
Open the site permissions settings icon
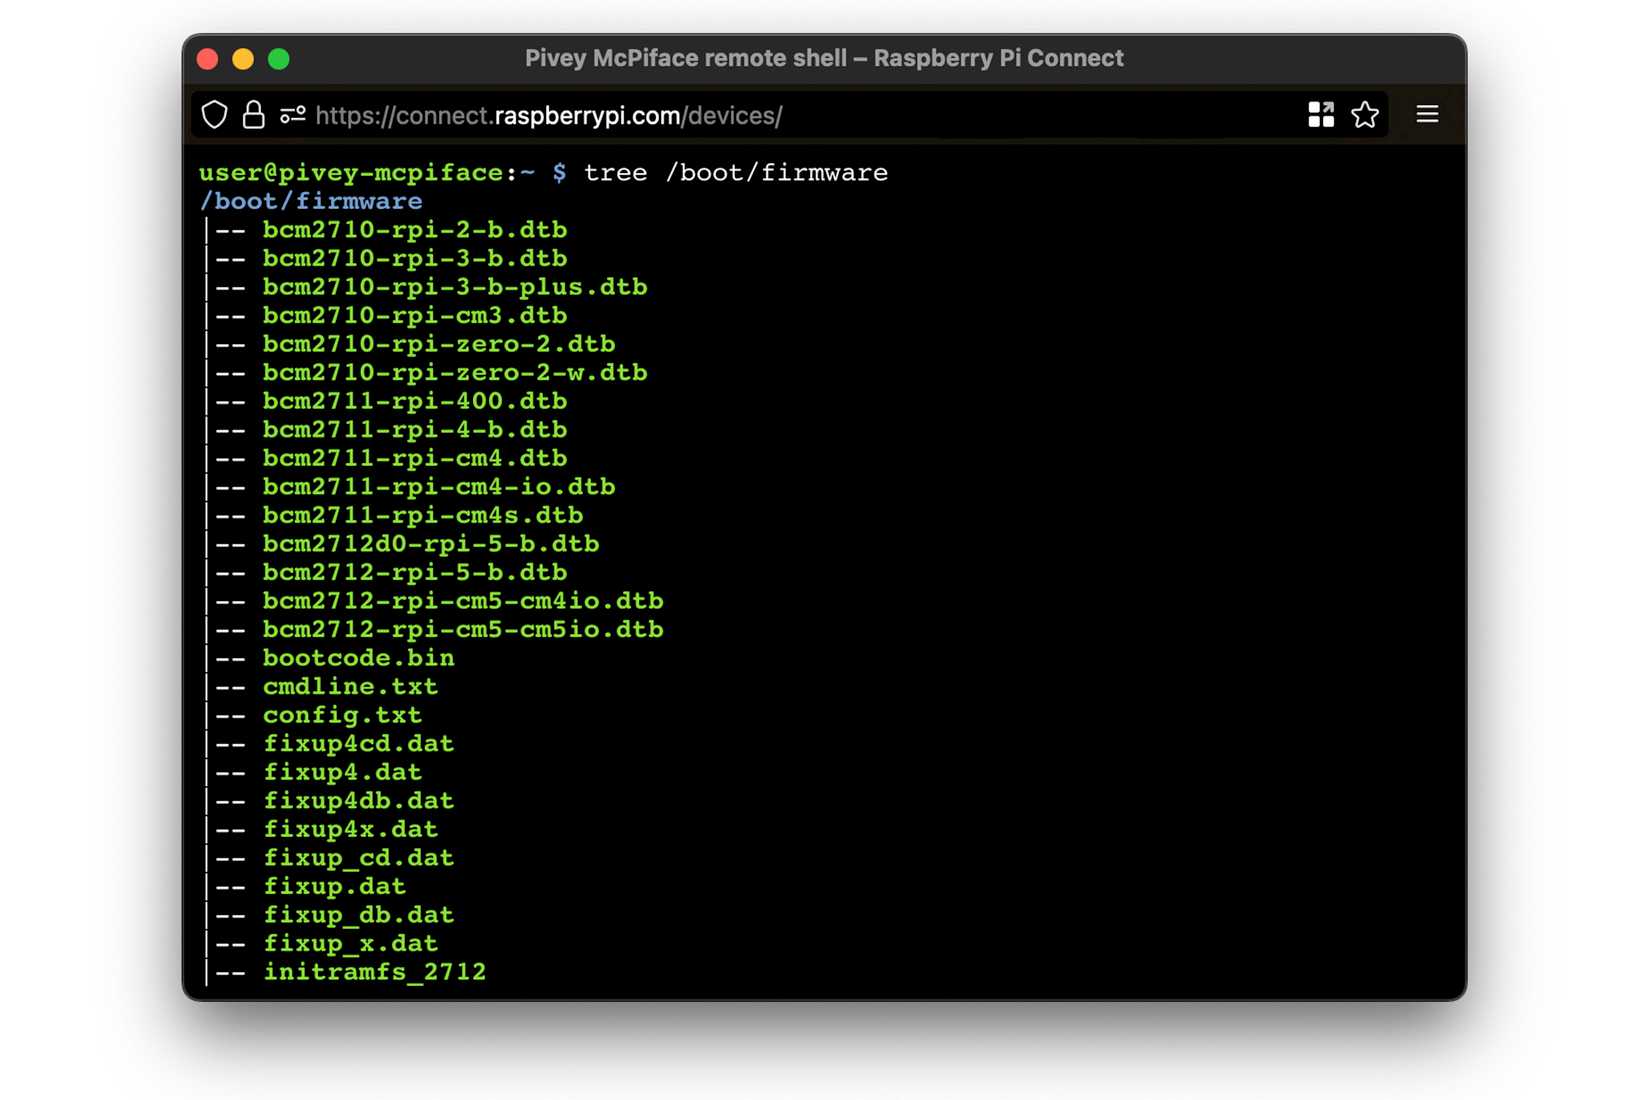click(x=293, y=115)
